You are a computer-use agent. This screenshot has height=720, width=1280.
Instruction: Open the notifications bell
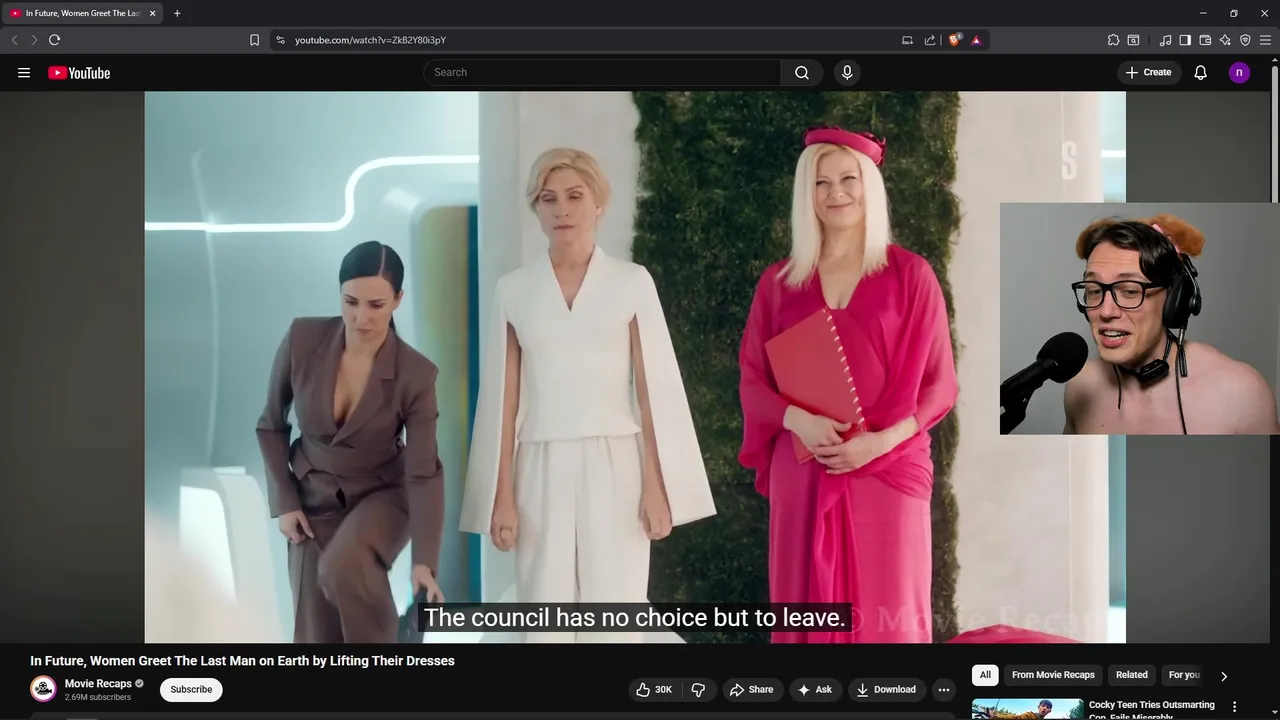click(x=1201, y=72)
